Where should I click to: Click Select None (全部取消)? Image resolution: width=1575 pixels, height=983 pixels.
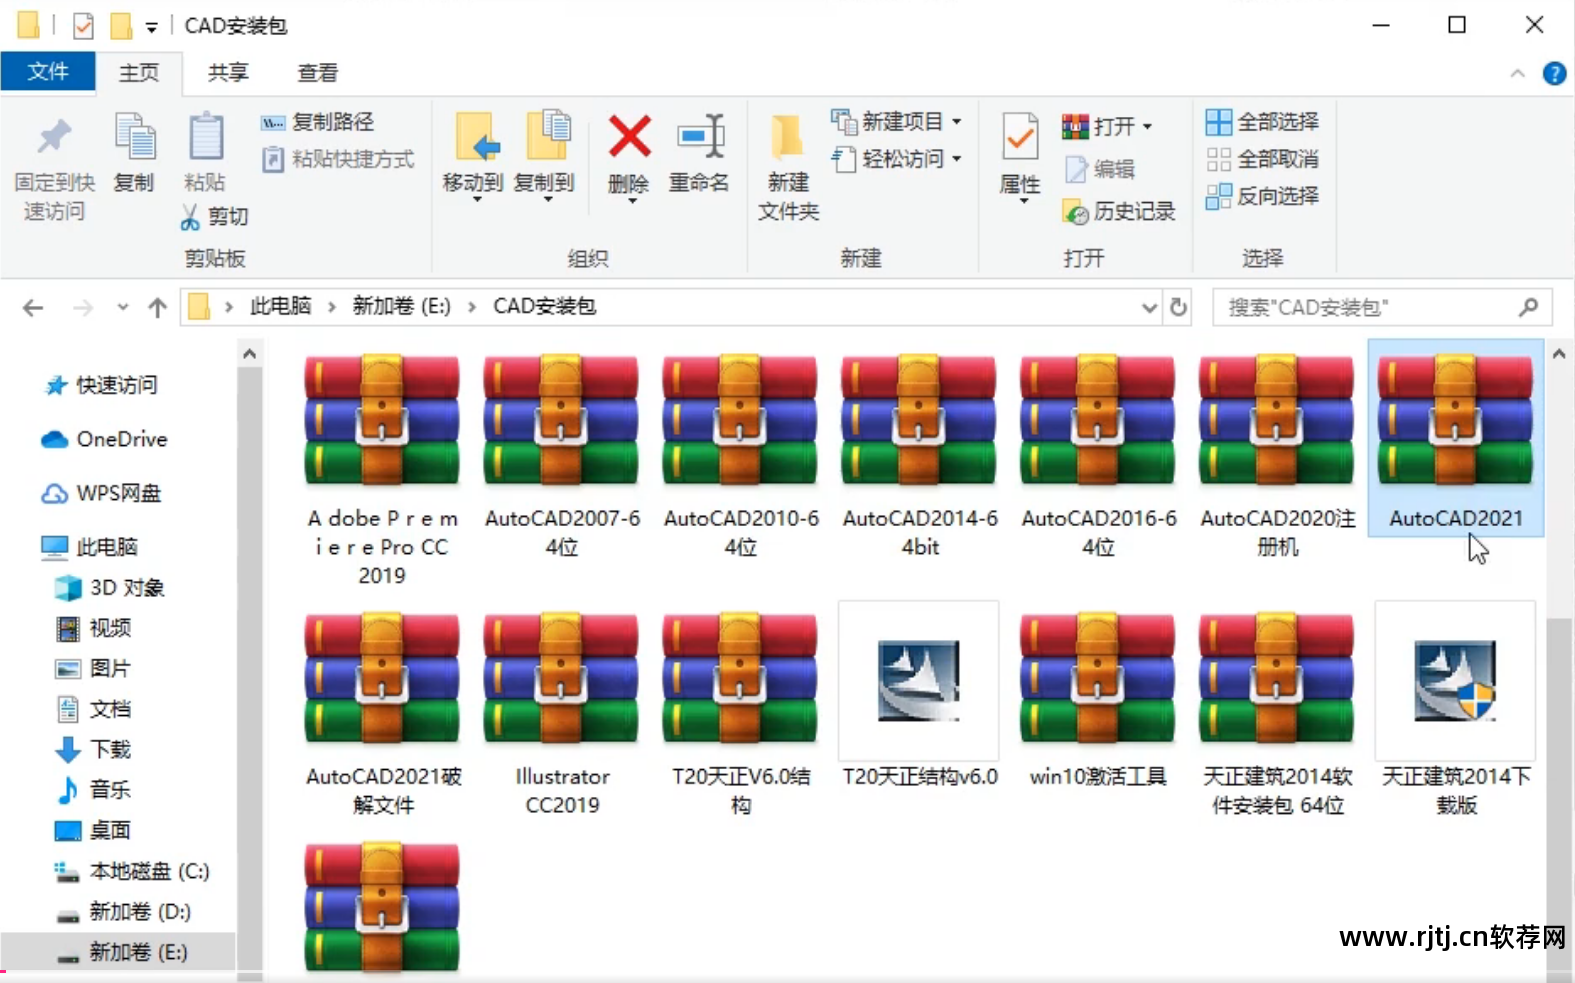[1262, 159]
